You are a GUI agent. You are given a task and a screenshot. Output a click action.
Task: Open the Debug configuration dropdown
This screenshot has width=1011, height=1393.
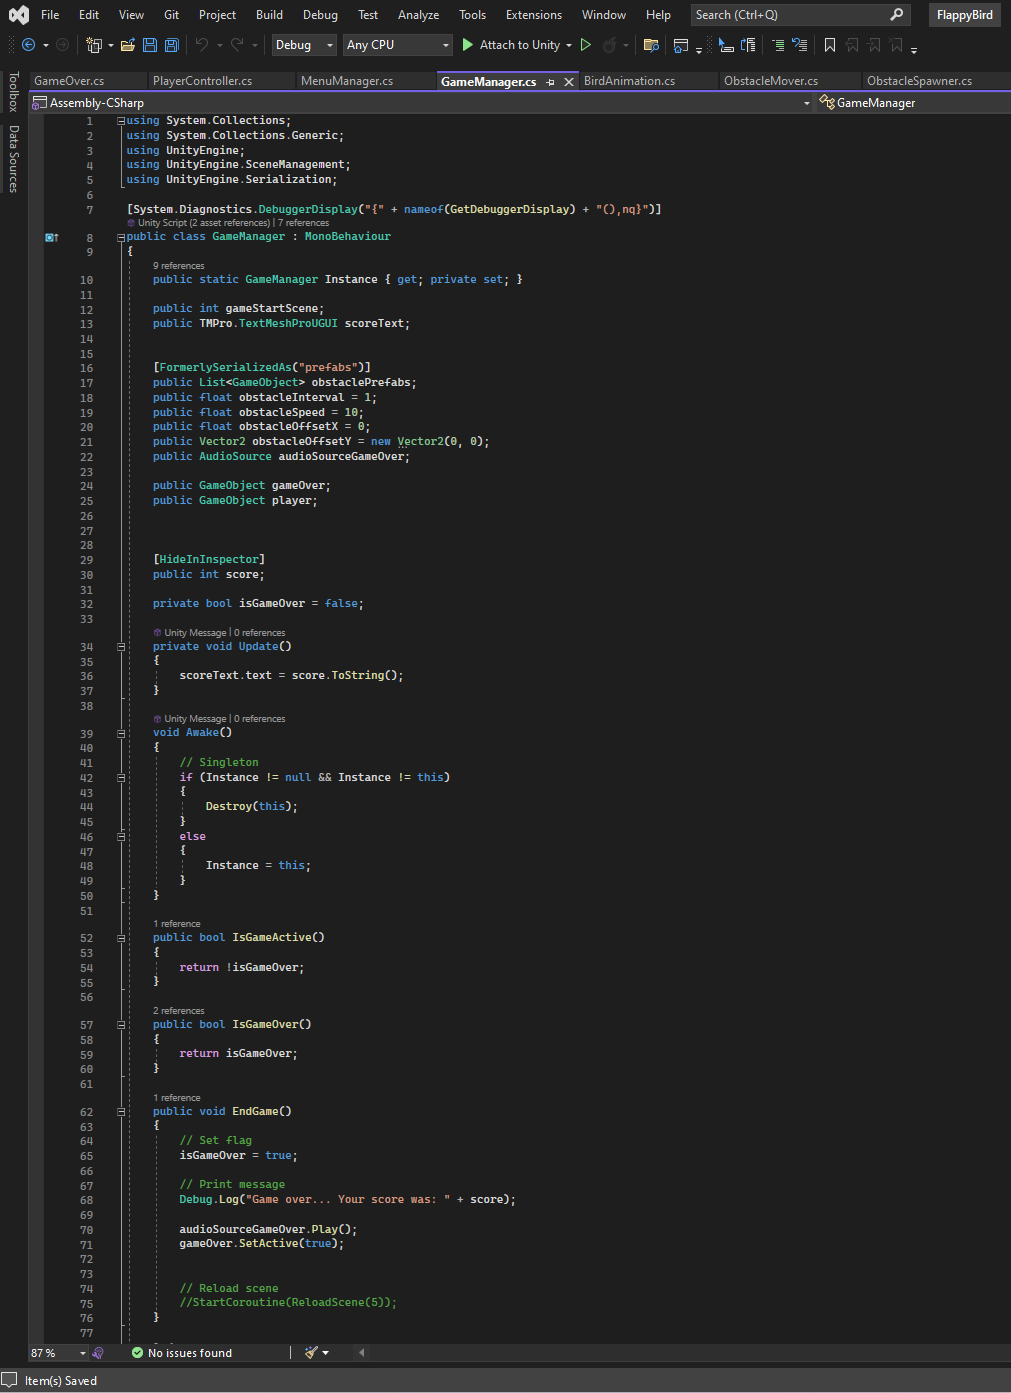click(303, 45)
